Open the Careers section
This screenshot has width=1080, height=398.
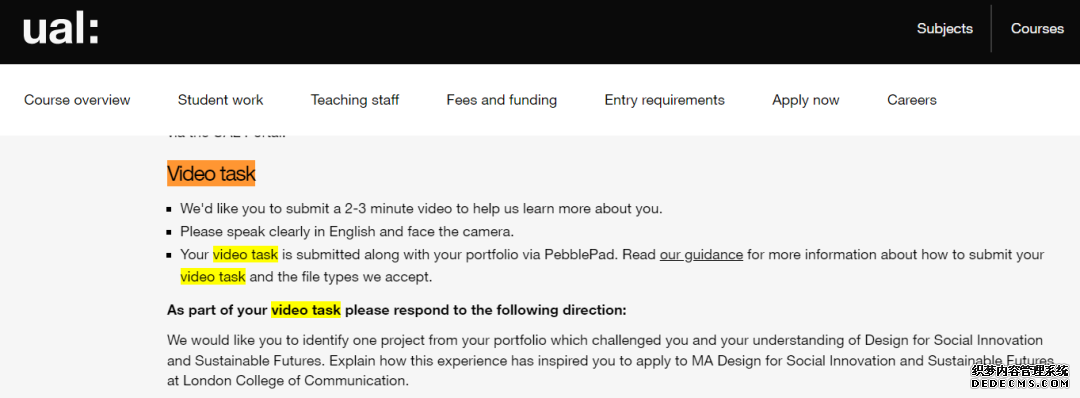click(x=912, y=100)
